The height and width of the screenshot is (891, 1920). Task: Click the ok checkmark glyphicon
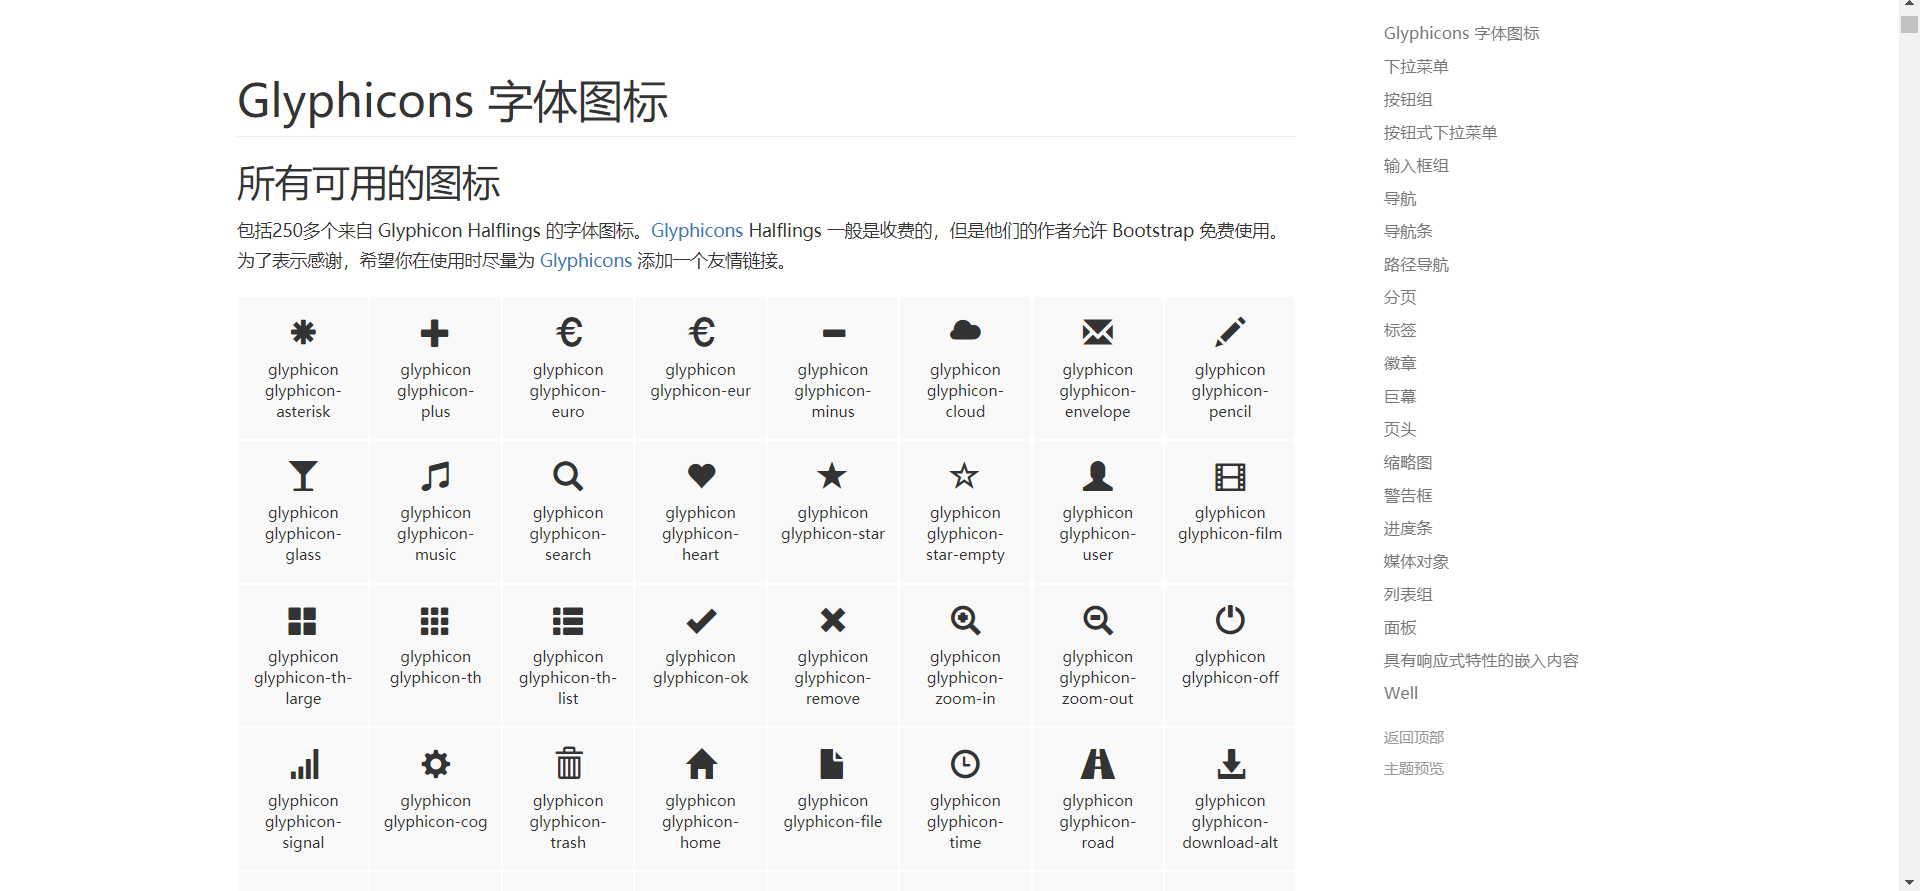(701, 621)
